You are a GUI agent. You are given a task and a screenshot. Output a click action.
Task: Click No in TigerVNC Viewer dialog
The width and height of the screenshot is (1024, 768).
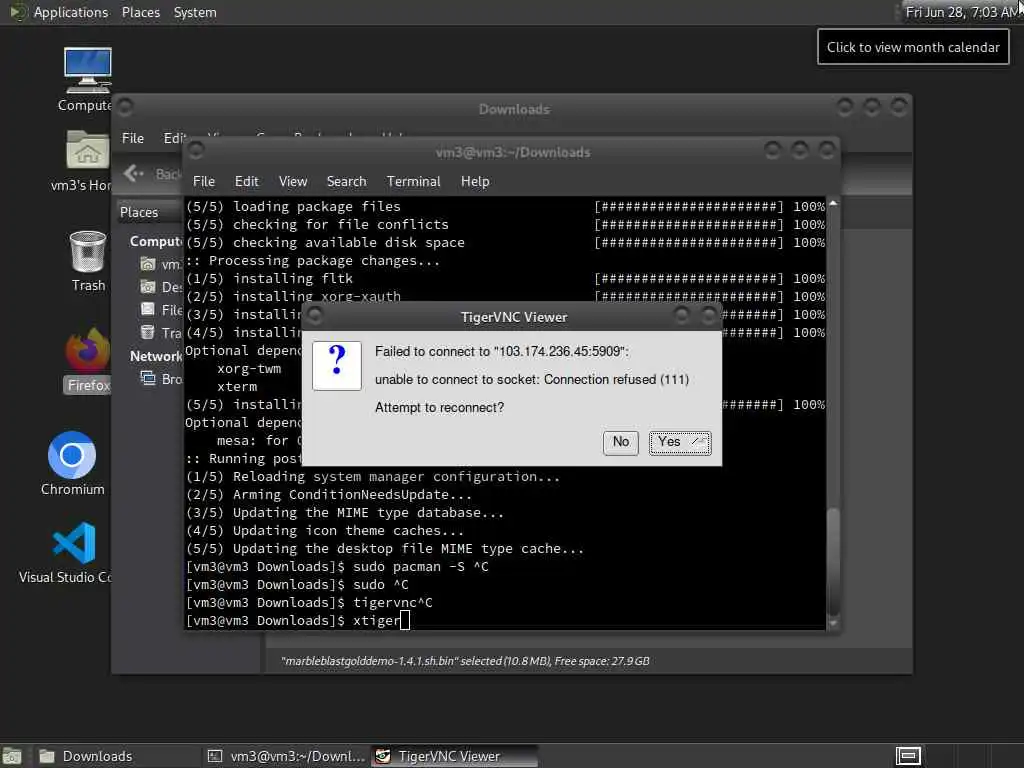click(620, 443)
